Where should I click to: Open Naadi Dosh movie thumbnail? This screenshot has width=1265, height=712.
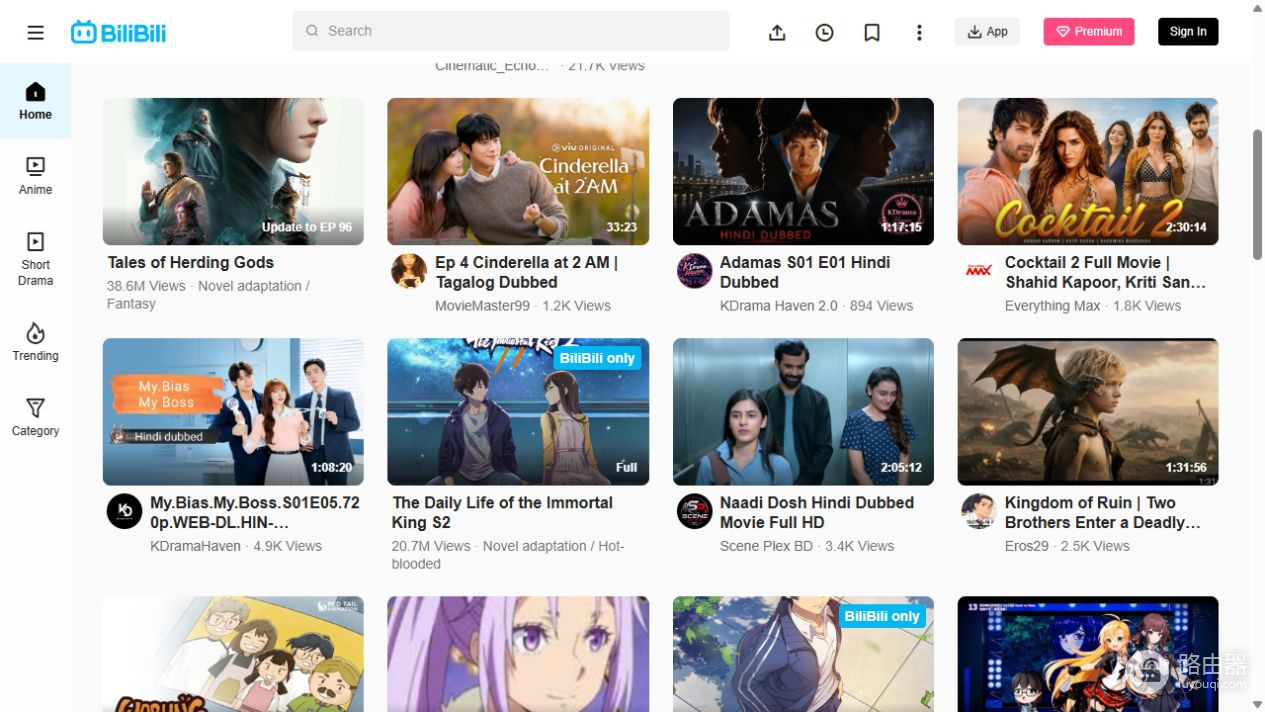[x=803, y=412]
